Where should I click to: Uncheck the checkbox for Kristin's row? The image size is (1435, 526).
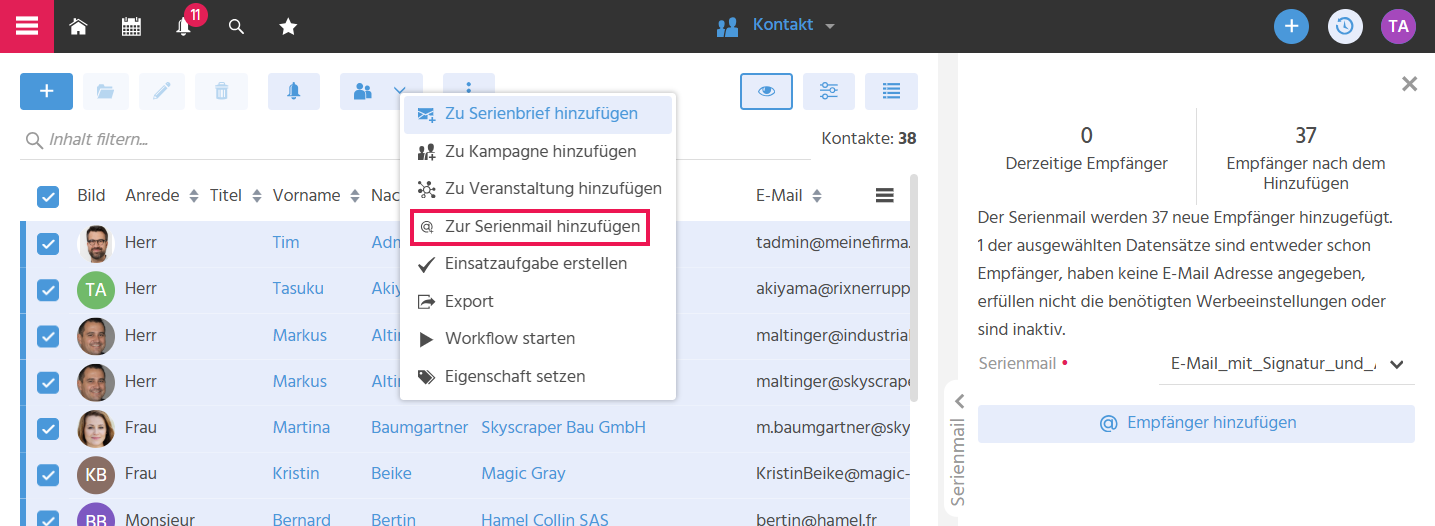click(48, 474)
